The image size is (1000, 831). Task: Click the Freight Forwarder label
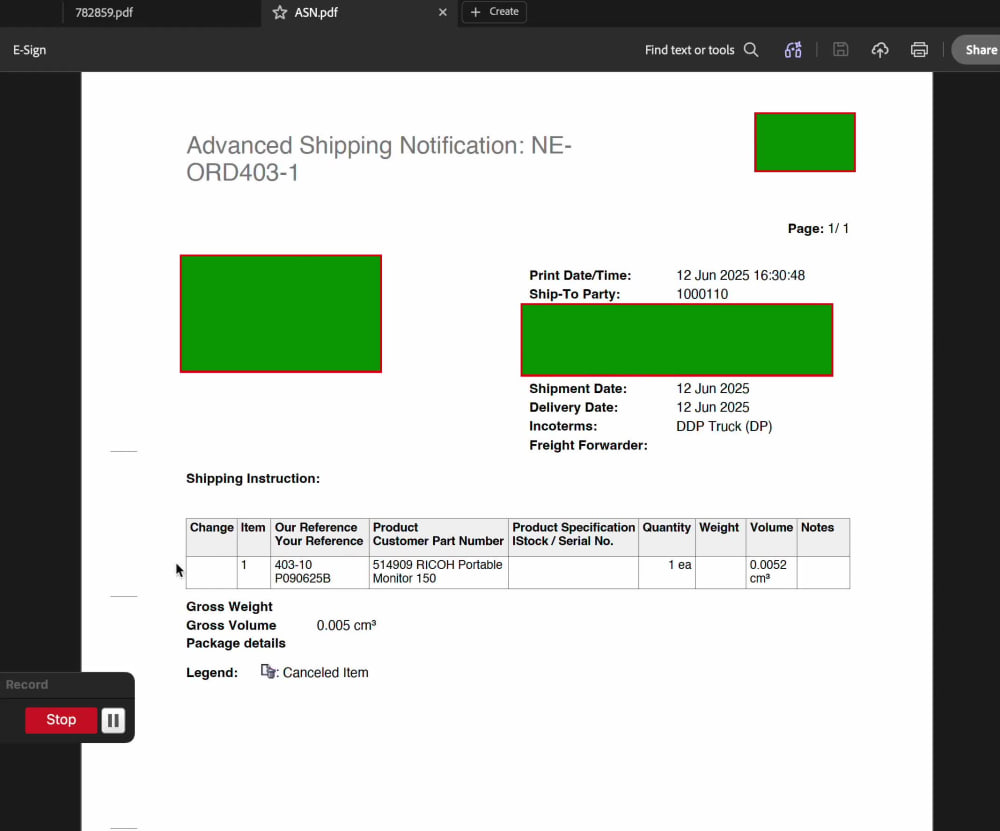tap(588, 445)
